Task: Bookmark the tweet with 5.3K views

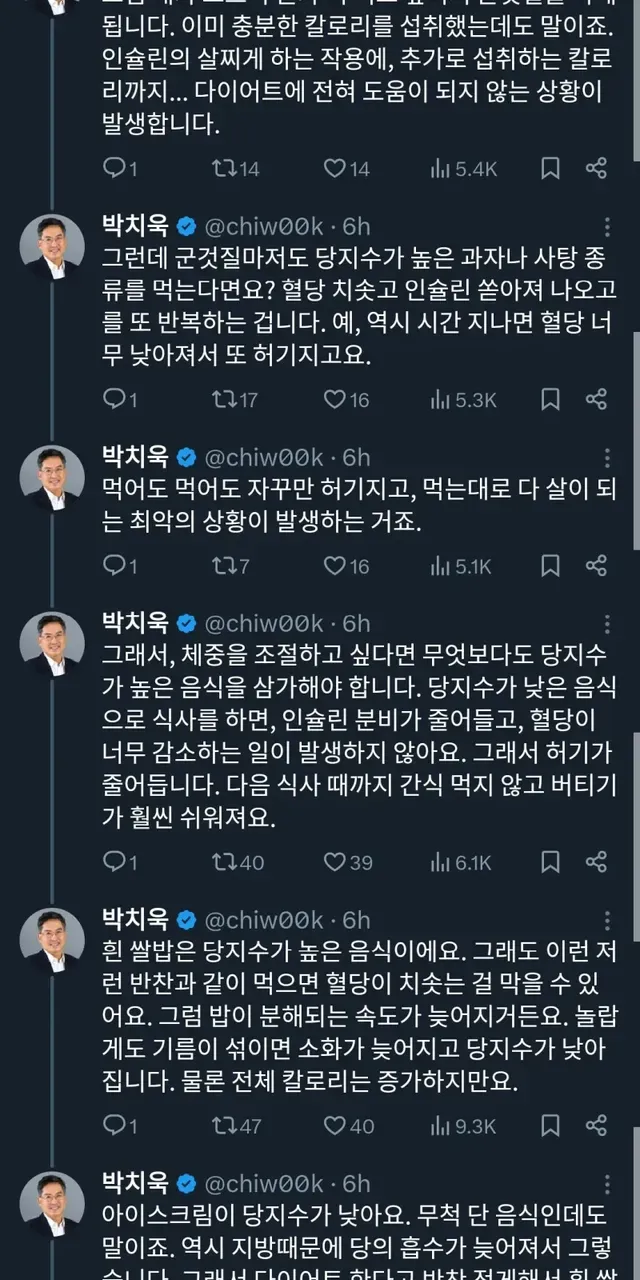Action: pyautogui.click(x=550, y=400)
